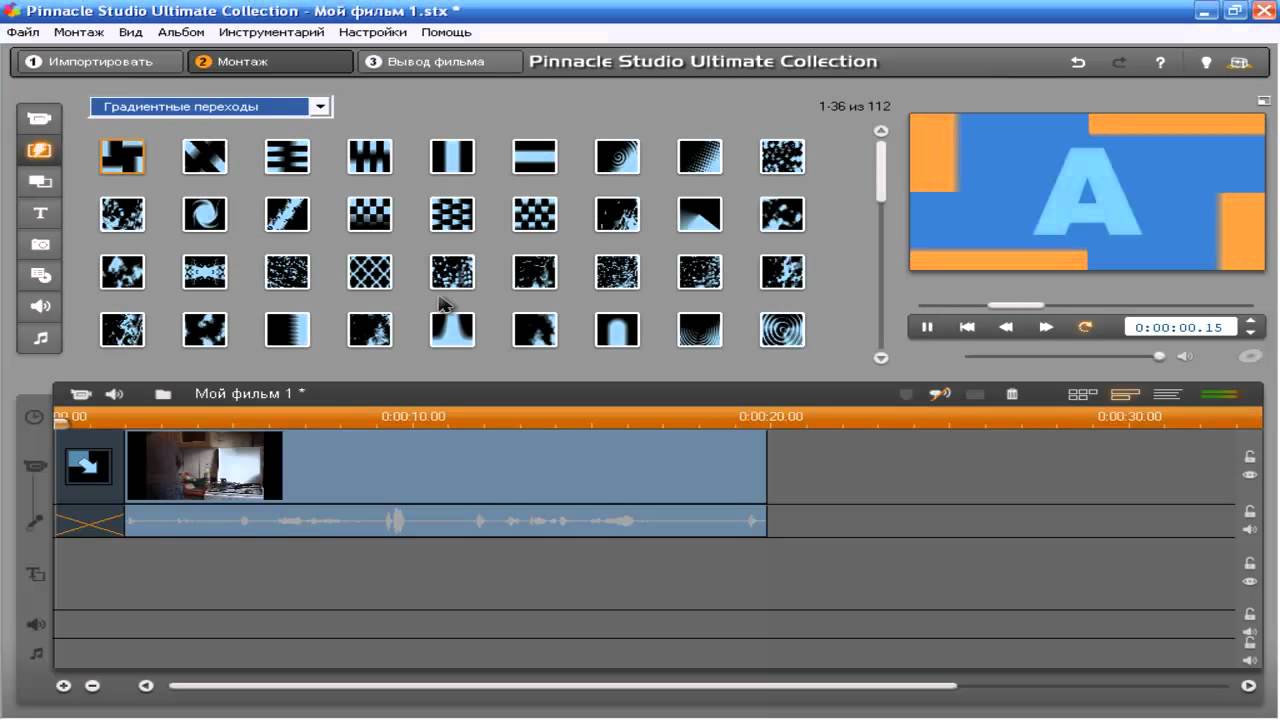Open the Настройки menu
Screen dimensions: 1280x720
[x=372, y=32]
